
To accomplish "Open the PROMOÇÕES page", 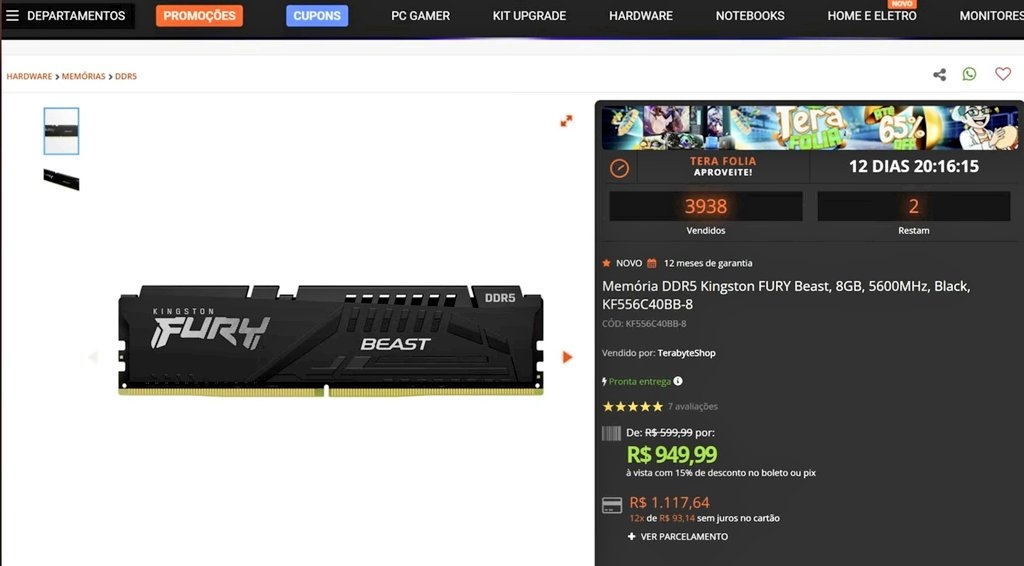I will 199,16.
